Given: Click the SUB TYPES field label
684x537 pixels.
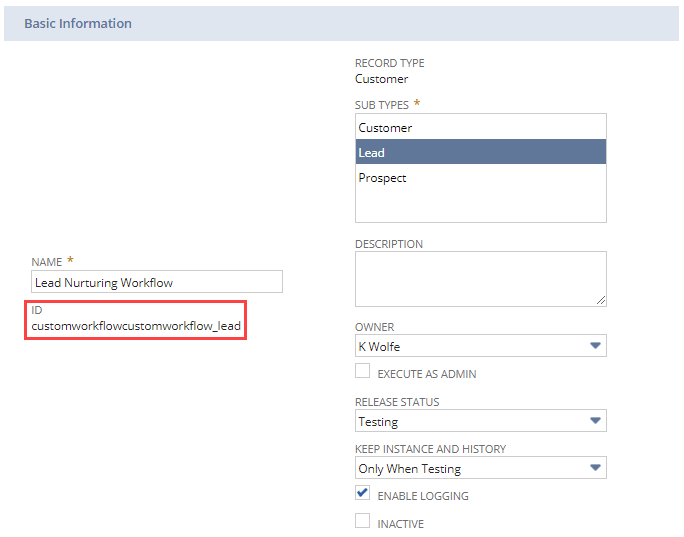Looking at the screenshot, I should [x=382, y=105].
